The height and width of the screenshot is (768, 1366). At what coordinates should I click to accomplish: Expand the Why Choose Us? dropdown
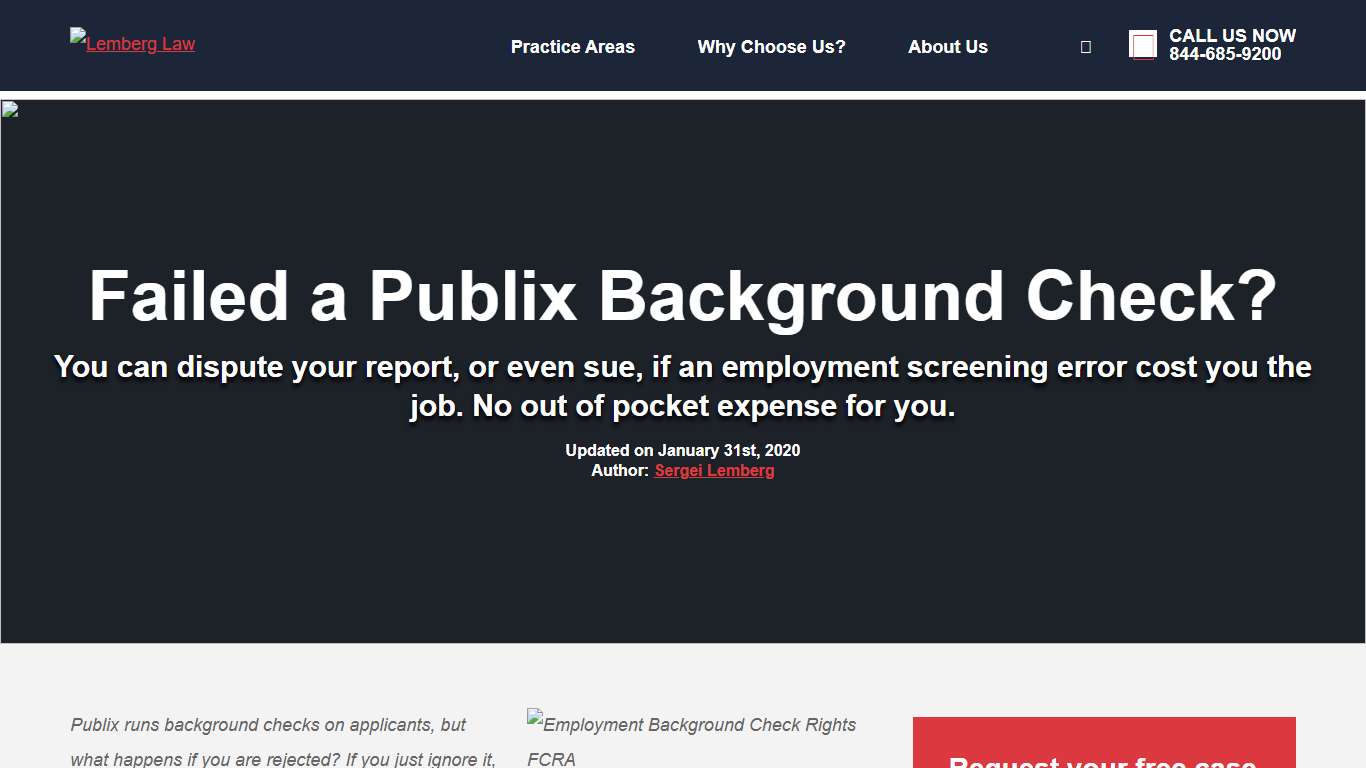771,46
